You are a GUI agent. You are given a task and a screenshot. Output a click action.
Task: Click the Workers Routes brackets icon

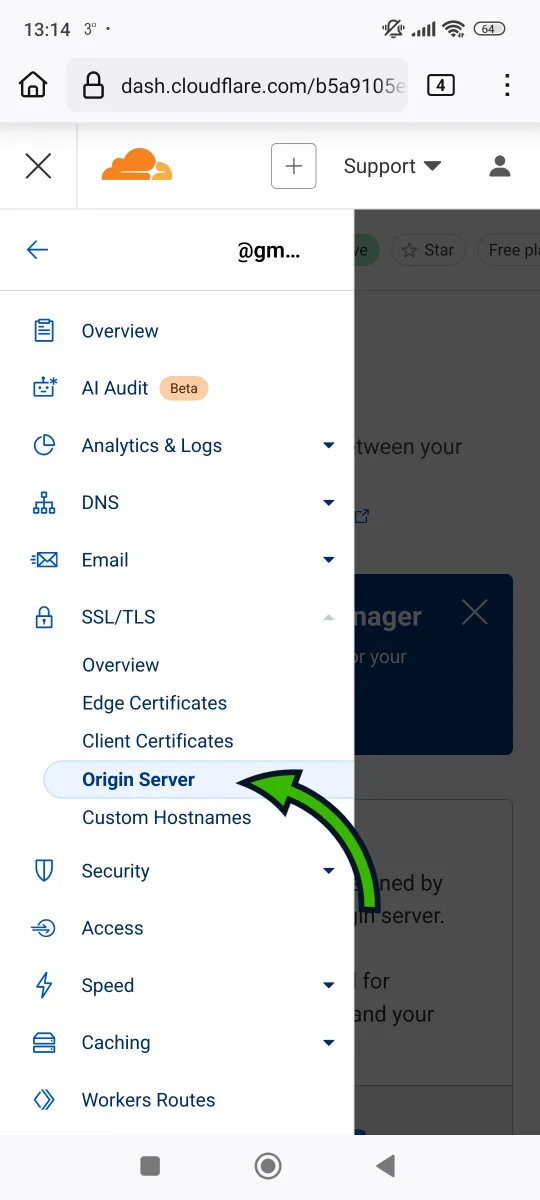[44, 1100]
